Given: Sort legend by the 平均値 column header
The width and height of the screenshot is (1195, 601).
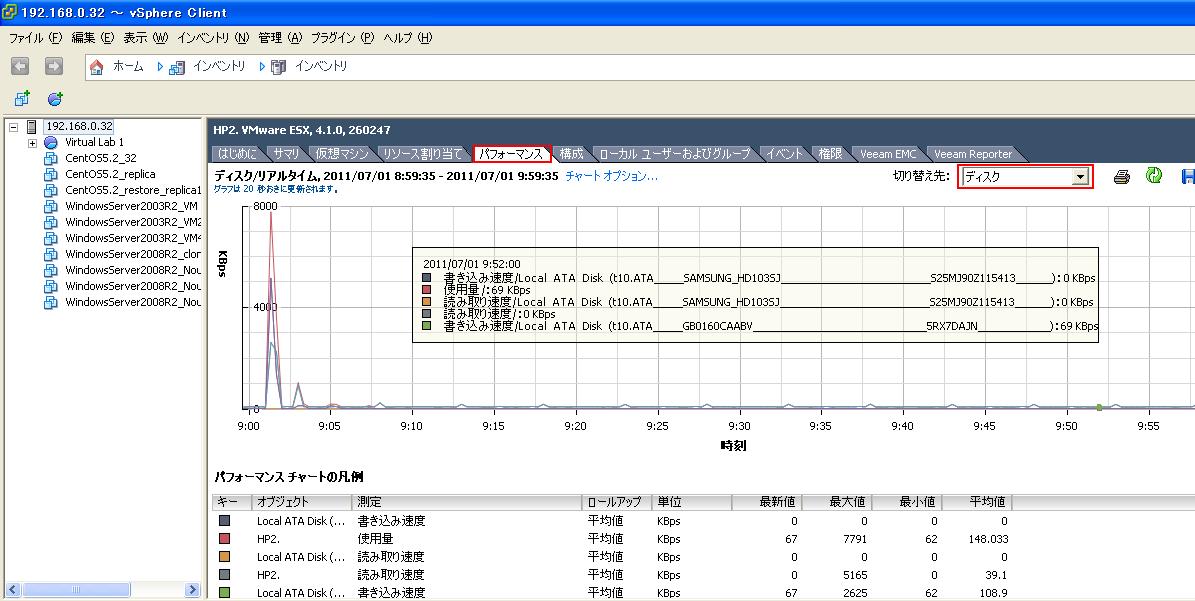Looking at the screenshot, I should (x=977, y=502).
